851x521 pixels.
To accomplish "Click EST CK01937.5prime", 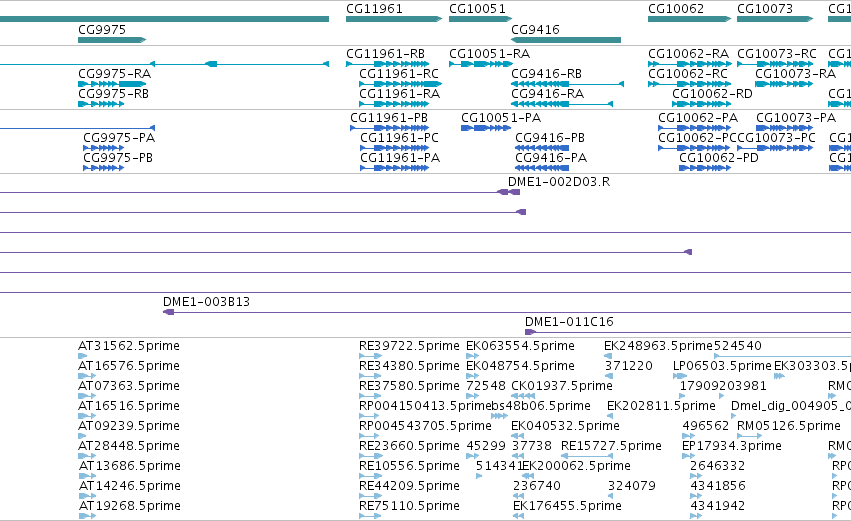I will click(x=523, y=396).
